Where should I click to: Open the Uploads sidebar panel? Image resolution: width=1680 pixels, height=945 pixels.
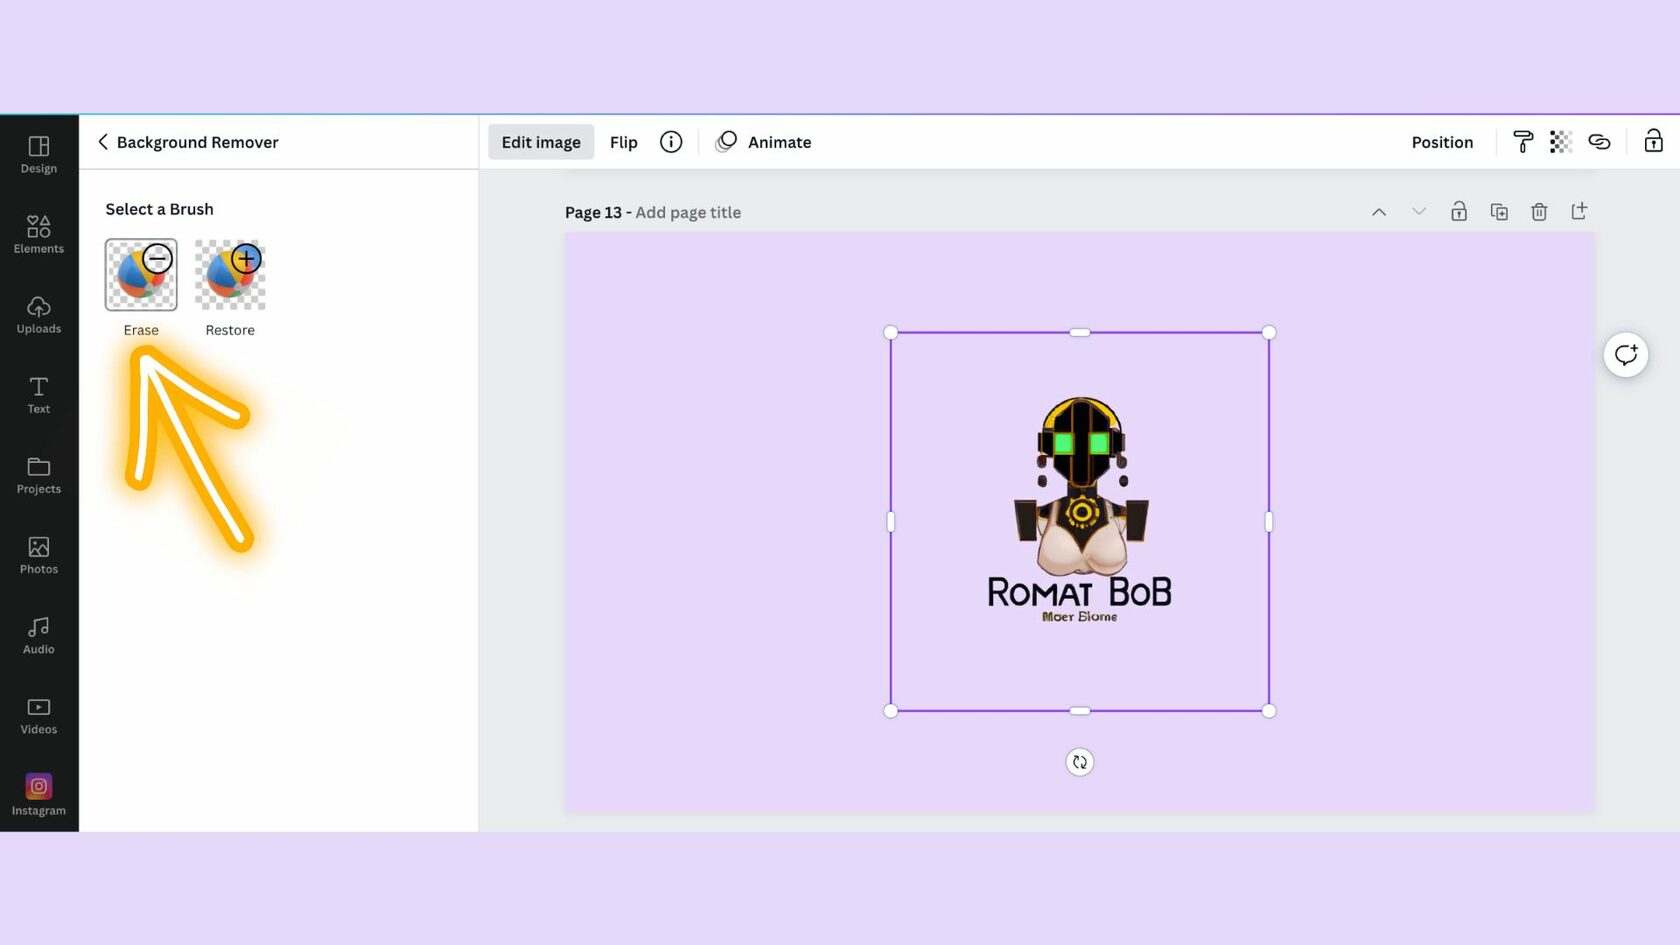(39, 315)
